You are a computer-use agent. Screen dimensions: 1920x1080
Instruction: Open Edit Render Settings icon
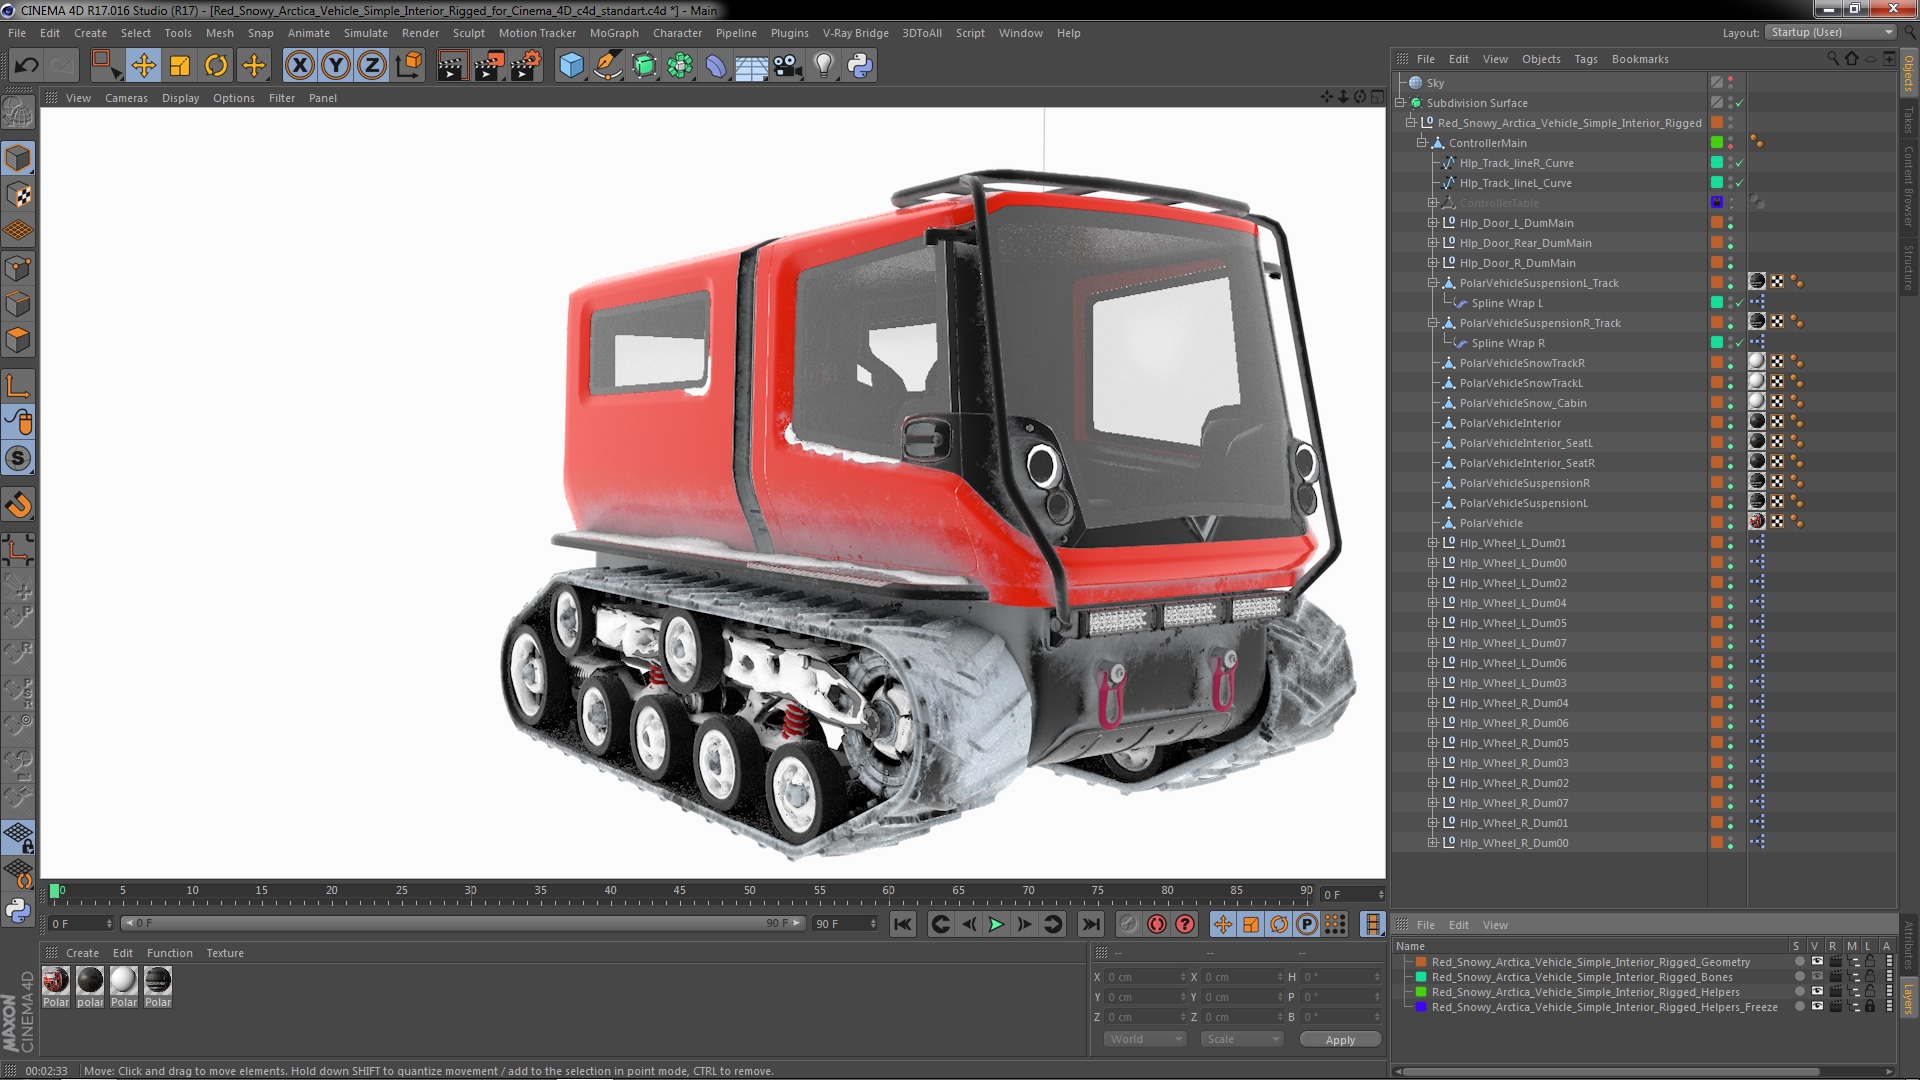pos(526,66)
